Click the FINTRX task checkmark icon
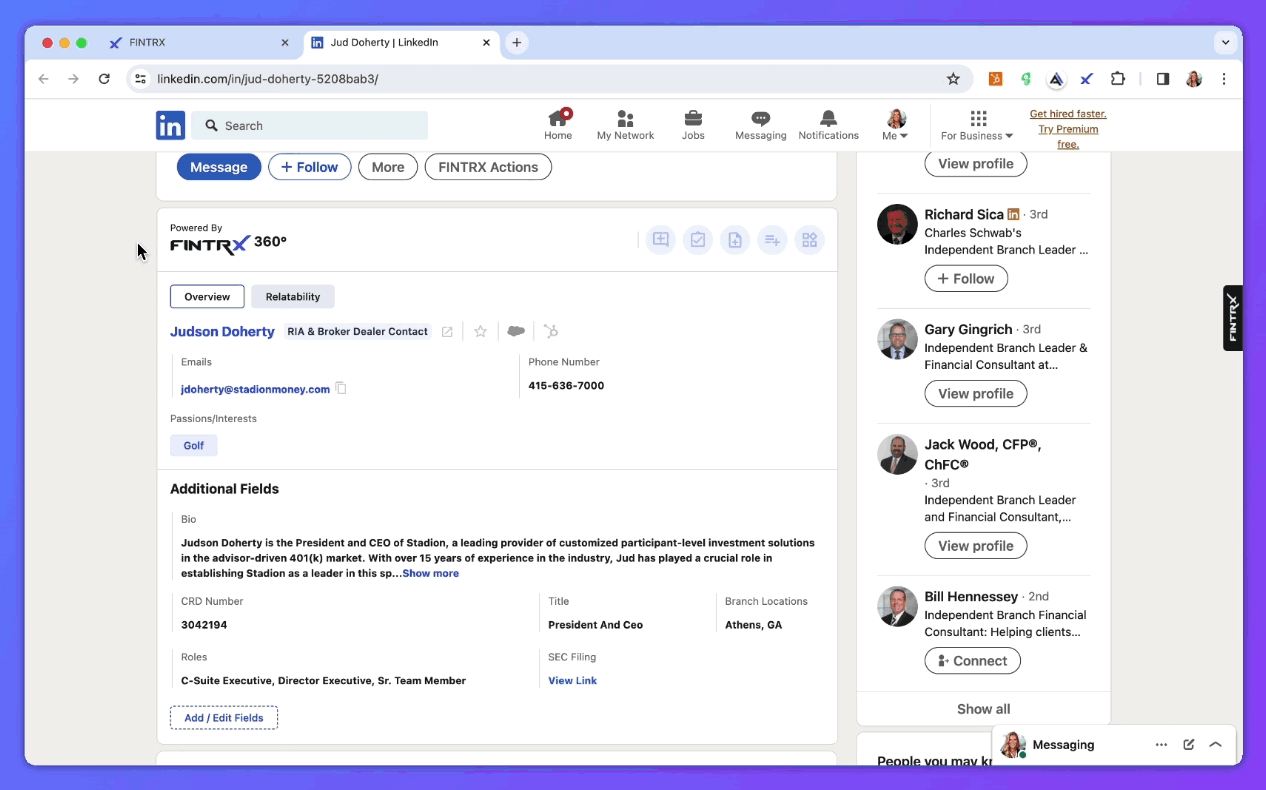 point(698,240)
